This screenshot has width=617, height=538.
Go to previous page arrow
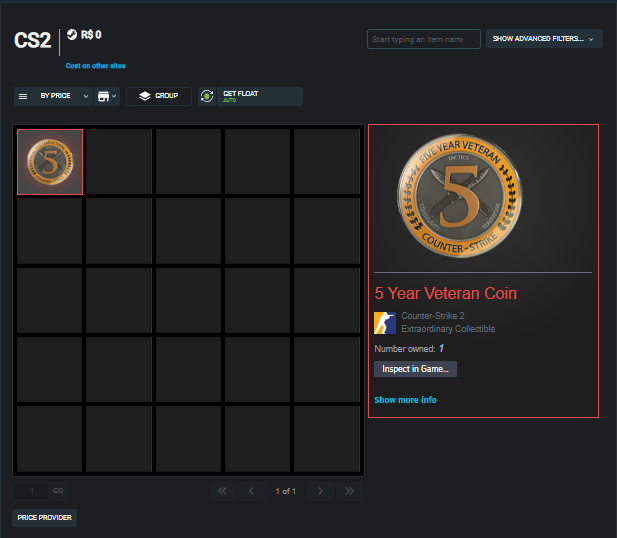[251, 491]
